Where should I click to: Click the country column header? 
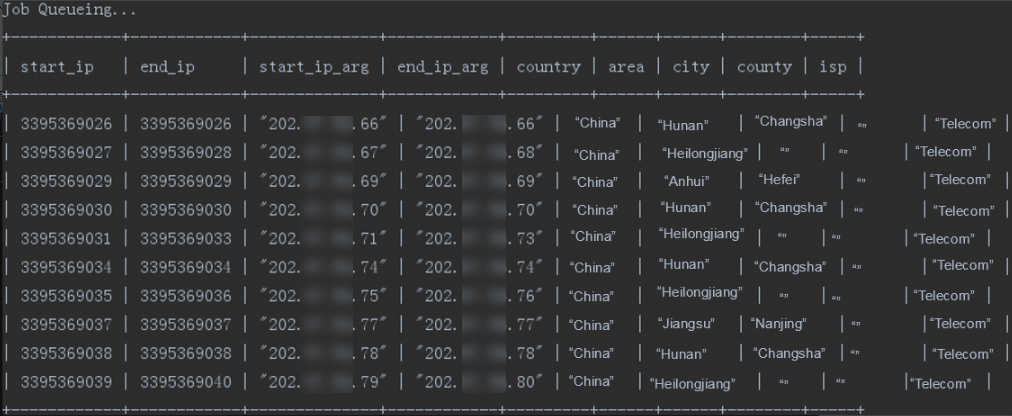click(548, 67)
